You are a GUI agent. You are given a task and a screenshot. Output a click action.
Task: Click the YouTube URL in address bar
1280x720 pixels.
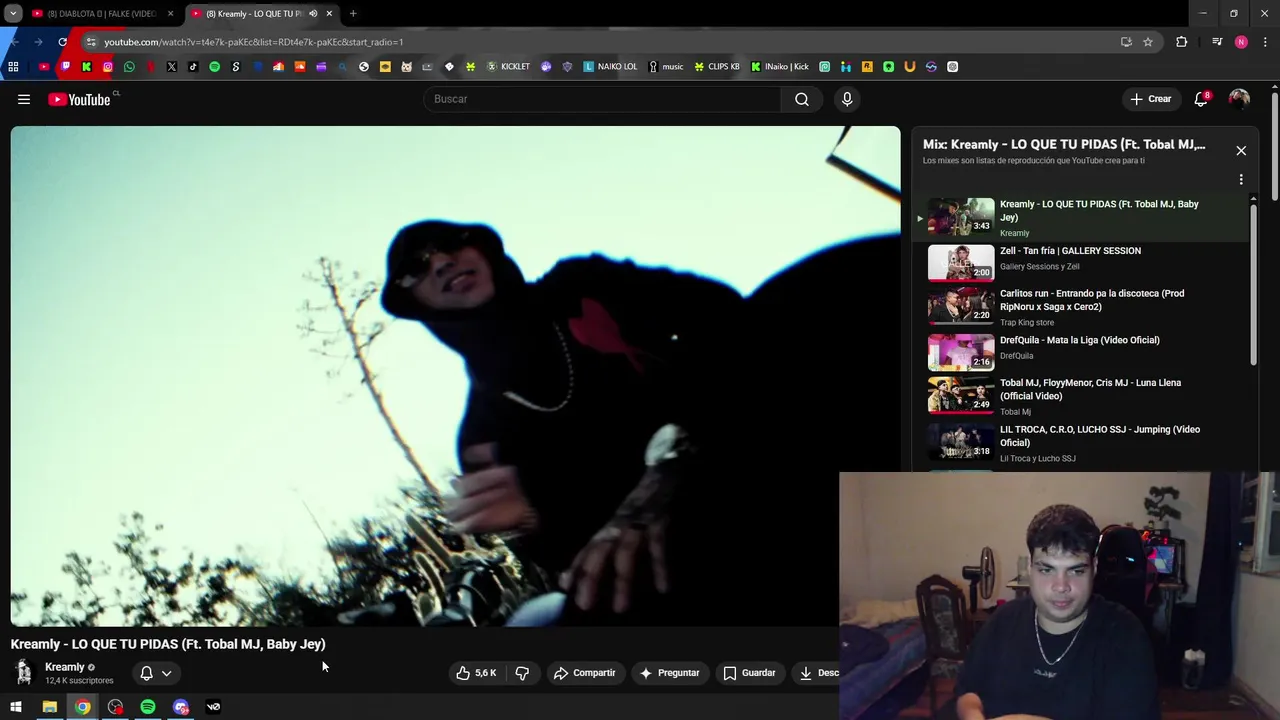253,42
